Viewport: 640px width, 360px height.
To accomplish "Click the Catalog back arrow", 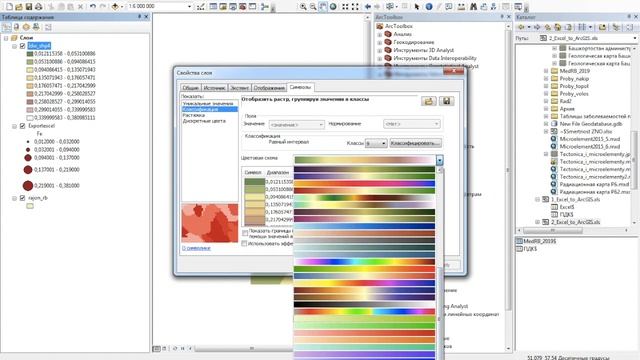I will [521, 27].
